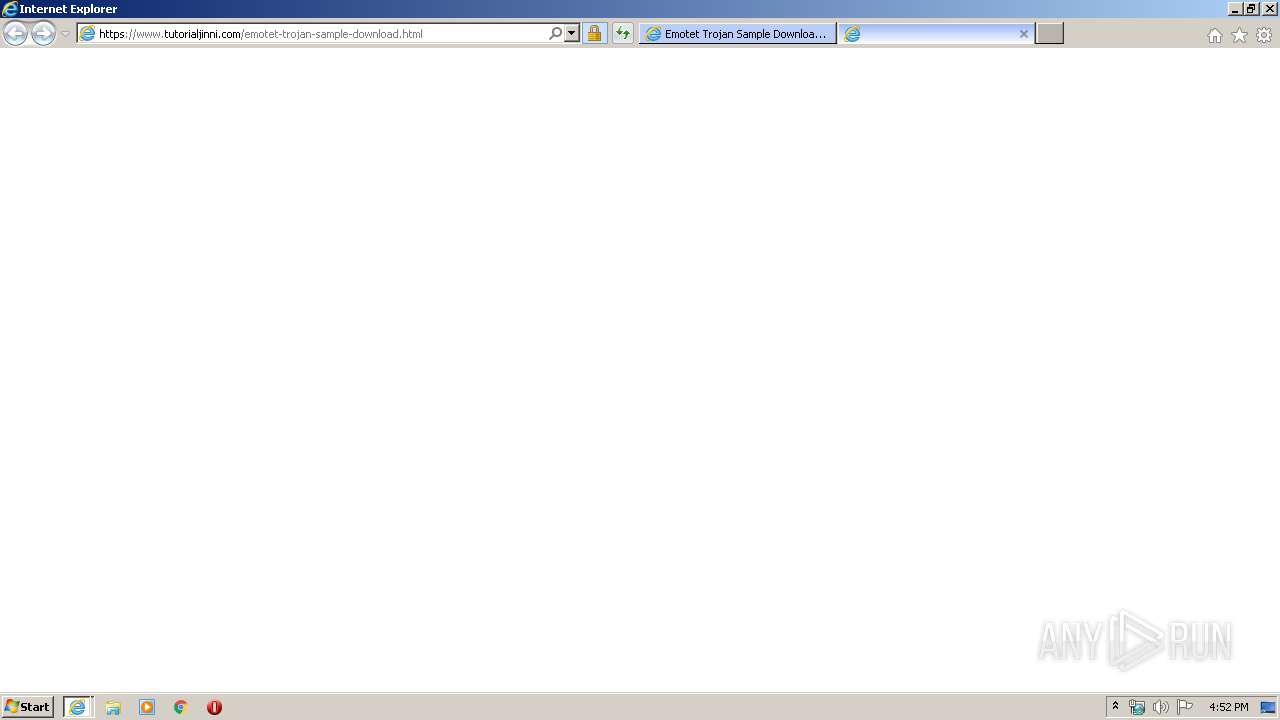
Task: Go back with the Back arrow button
Action: [15, 34]
